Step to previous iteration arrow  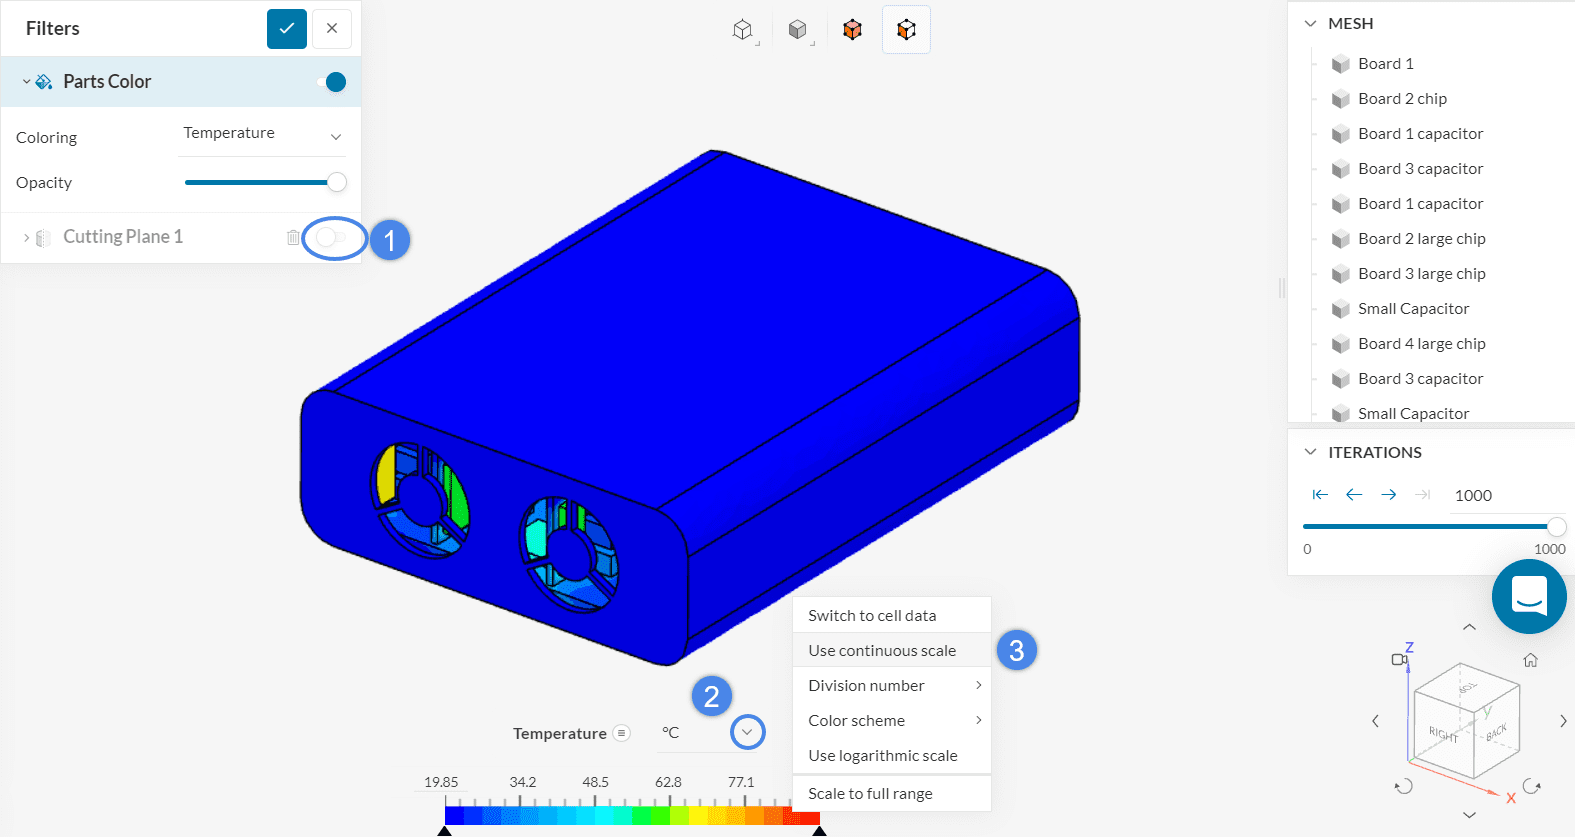click(x=1354, y=495)
